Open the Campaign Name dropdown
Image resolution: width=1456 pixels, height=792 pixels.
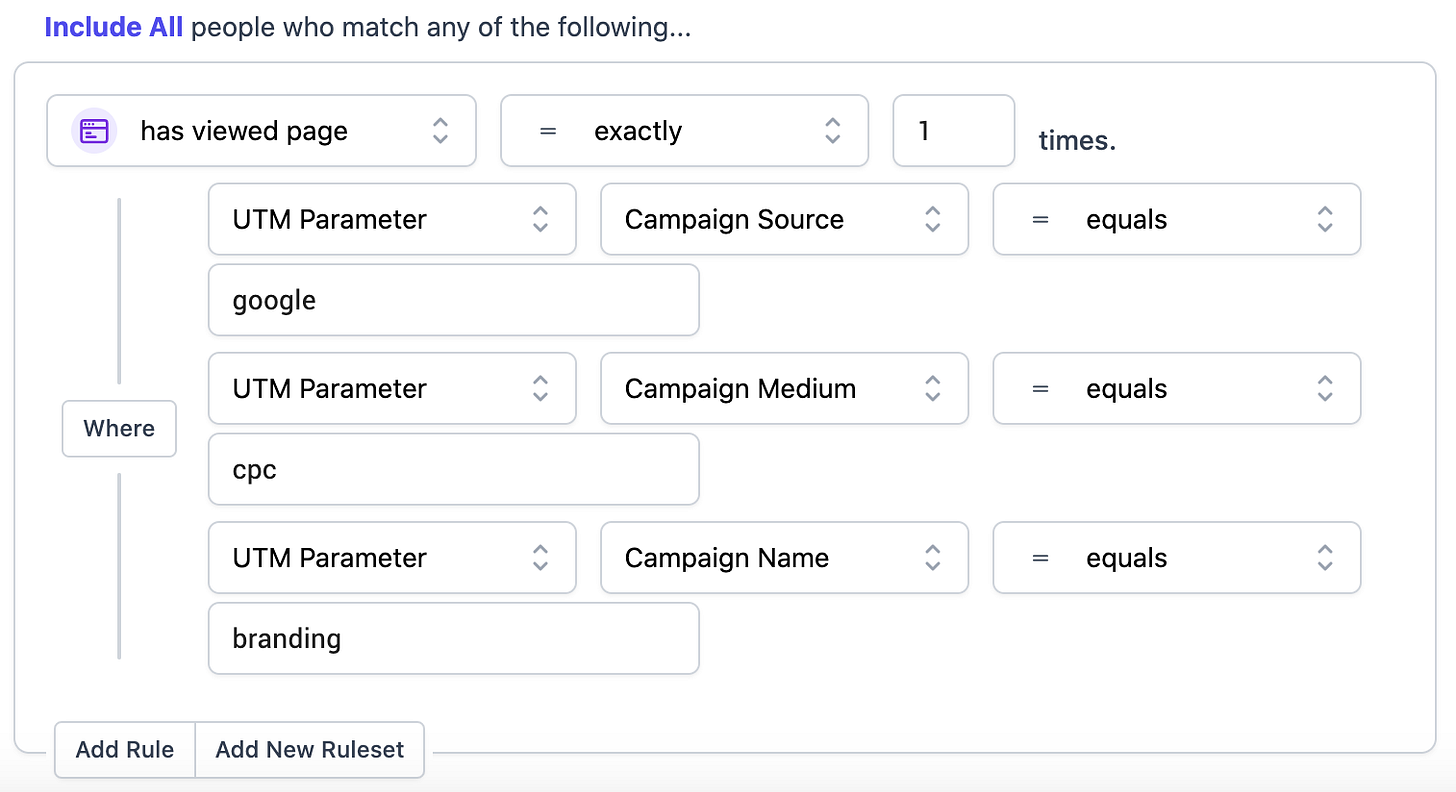784,557
